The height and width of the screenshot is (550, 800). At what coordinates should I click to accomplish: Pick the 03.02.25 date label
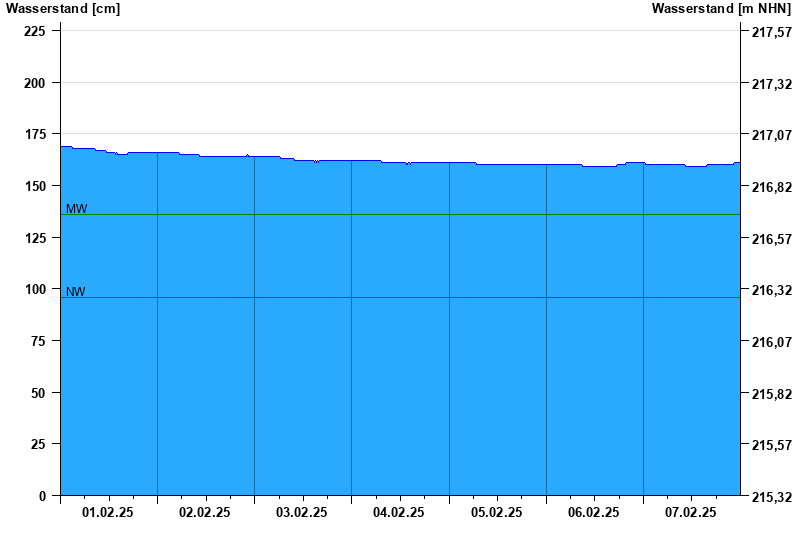(302, 512)
